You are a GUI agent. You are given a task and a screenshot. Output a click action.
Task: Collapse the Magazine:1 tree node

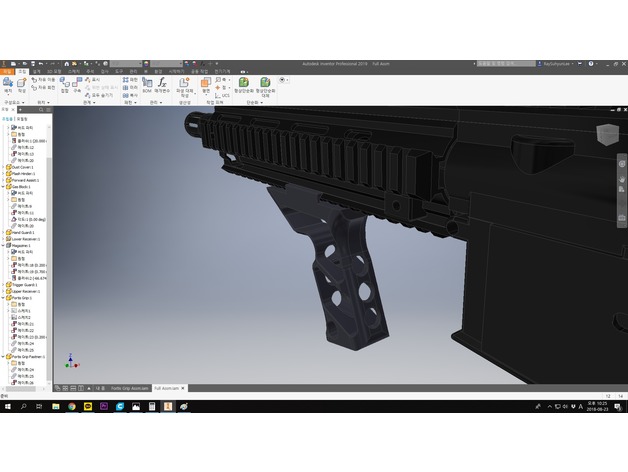(x=4, y=245)
